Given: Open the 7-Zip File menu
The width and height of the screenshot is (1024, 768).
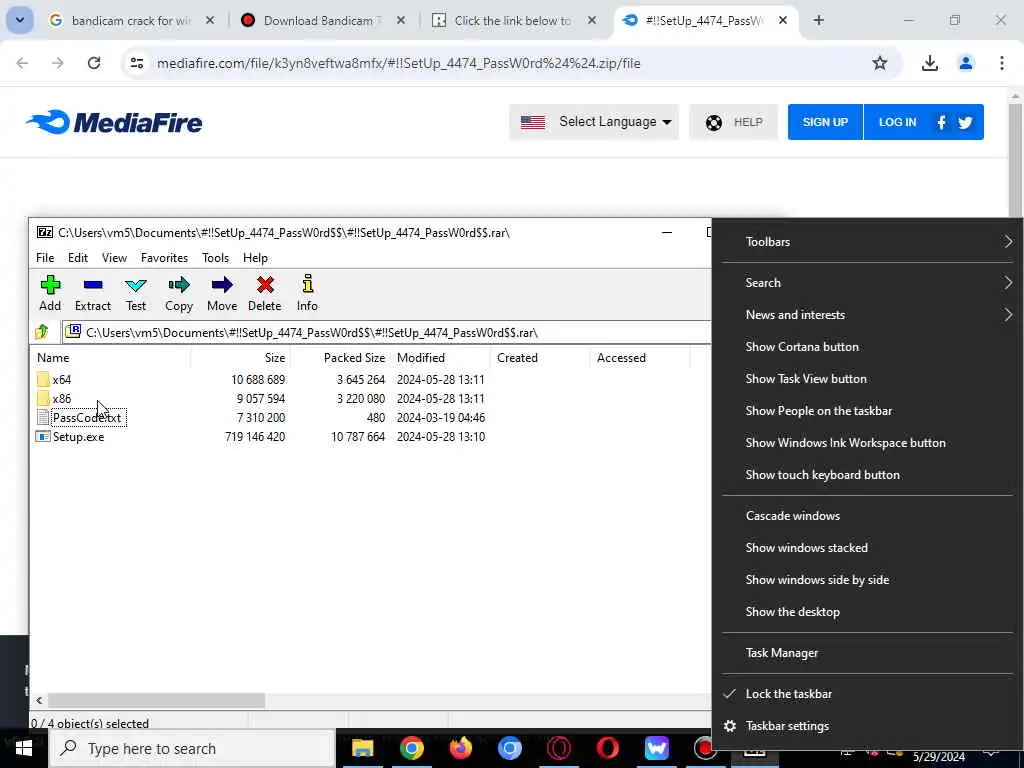Looking at the screenshot, I should coord(45,258).
